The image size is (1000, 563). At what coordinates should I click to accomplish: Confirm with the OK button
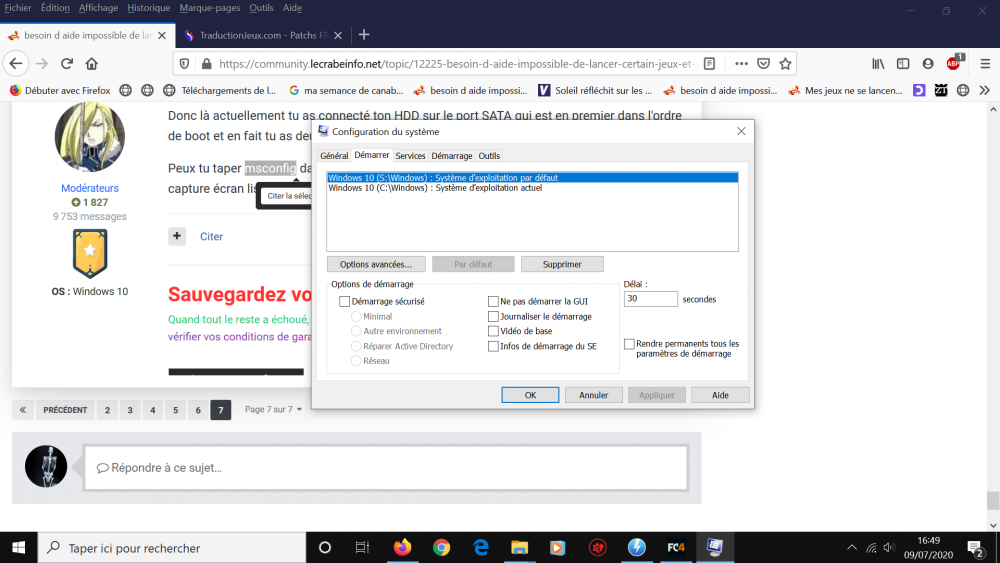point(530,395)
